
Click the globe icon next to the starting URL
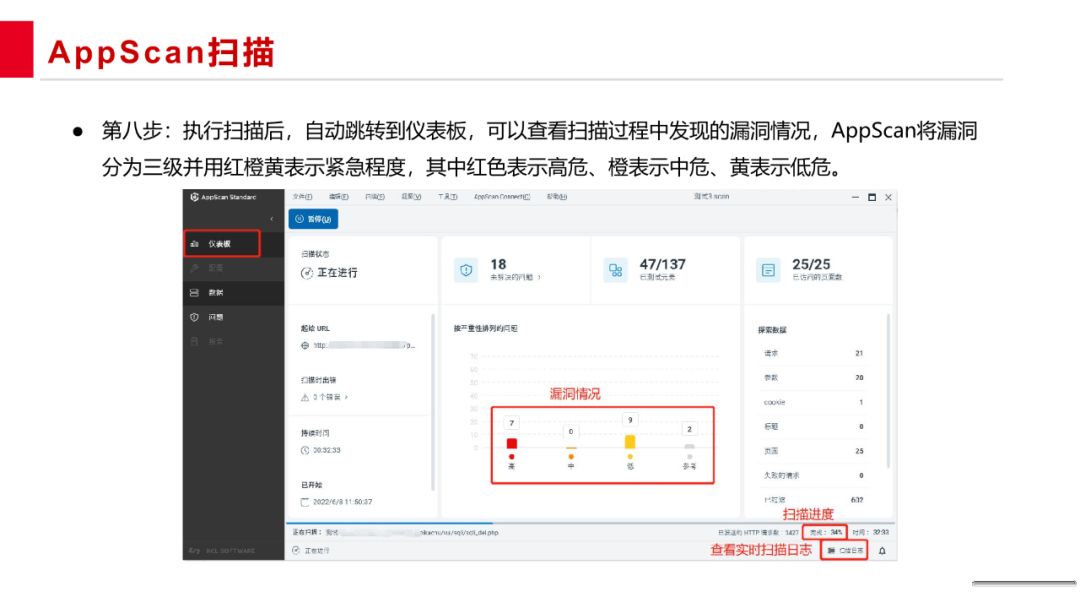coord(305,346)
